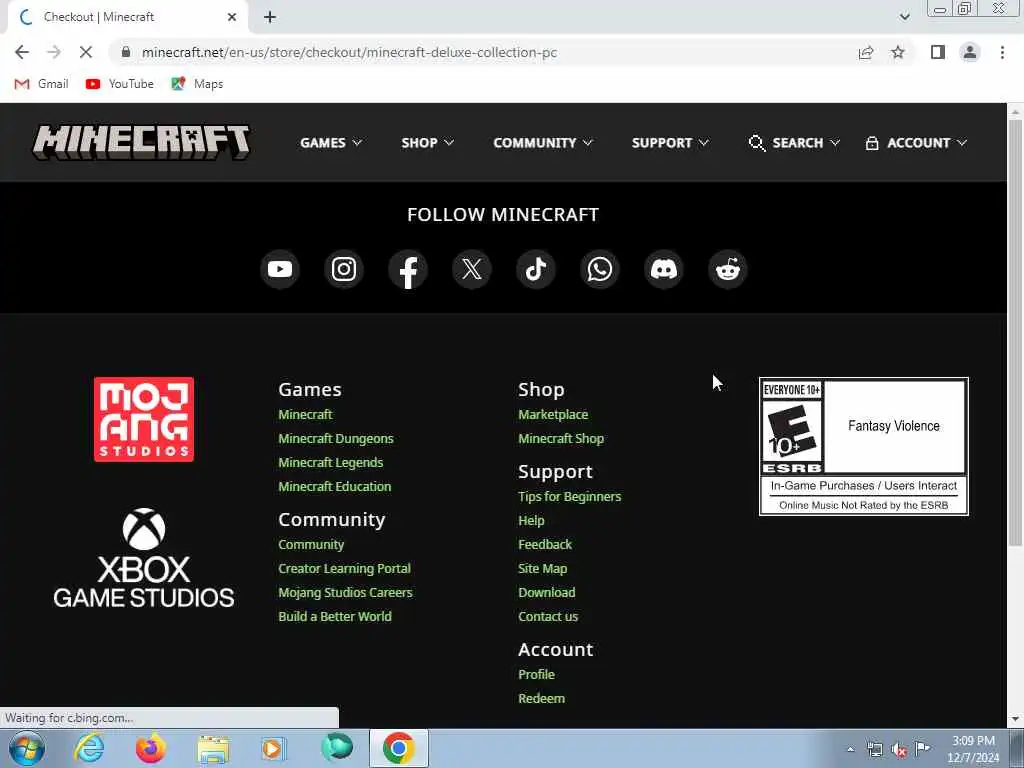Open the Help footer link

coord(531,520)
